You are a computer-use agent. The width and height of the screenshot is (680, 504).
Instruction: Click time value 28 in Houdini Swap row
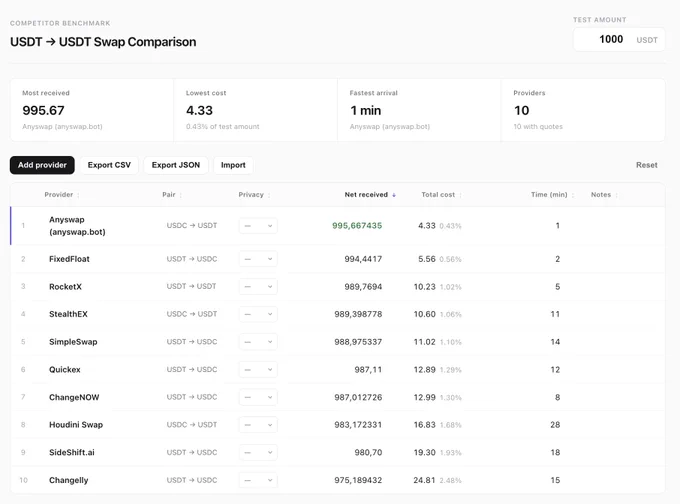click(555, 425)
